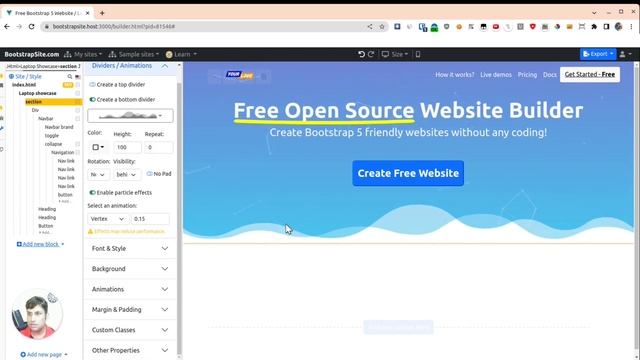Open the Sample sites menu
This screenshot has width=640, height=360.
(134, 54)
